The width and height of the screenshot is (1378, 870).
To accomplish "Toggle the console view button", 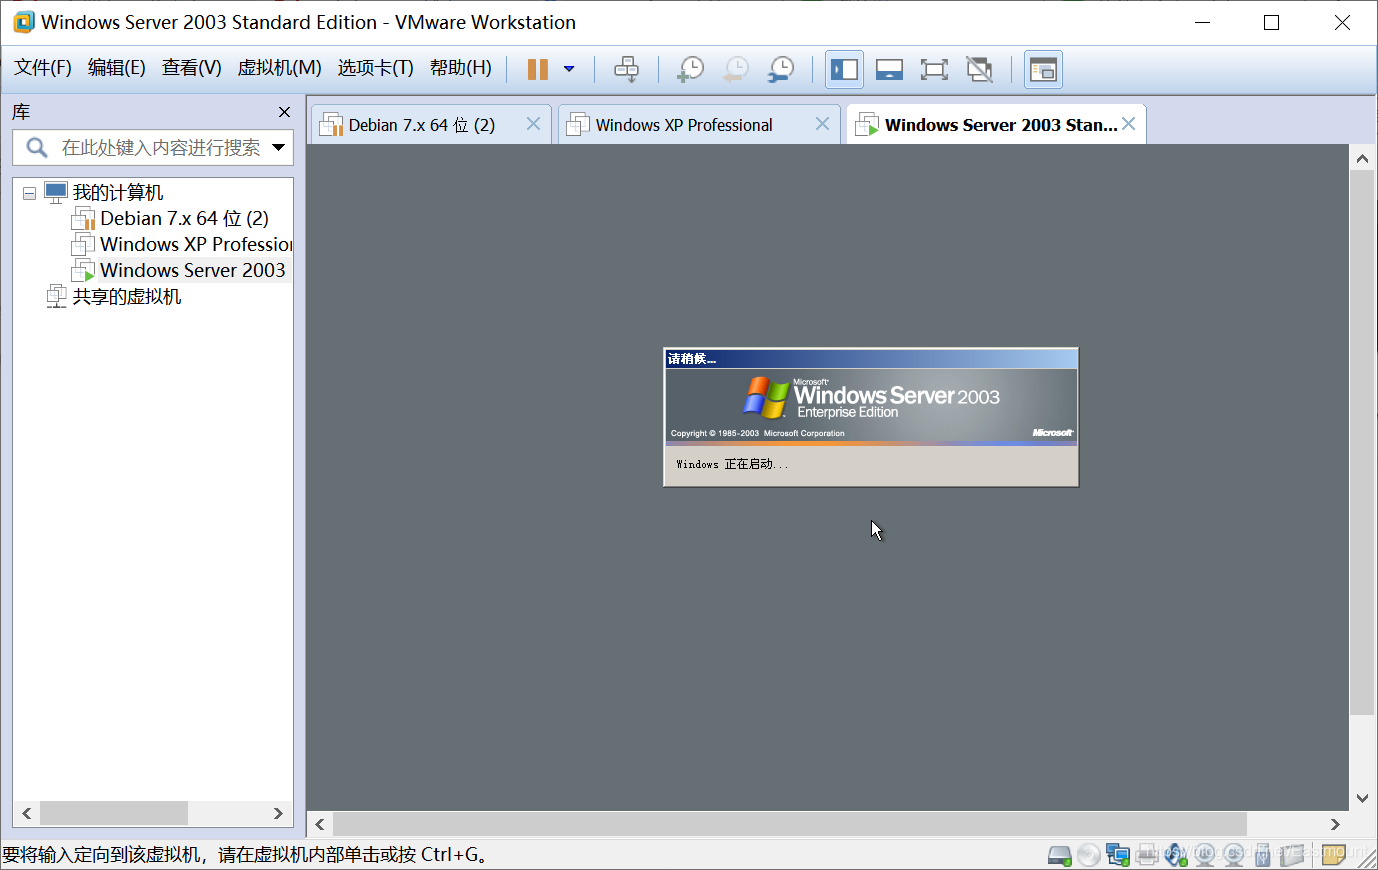I will click(1043, 69).
